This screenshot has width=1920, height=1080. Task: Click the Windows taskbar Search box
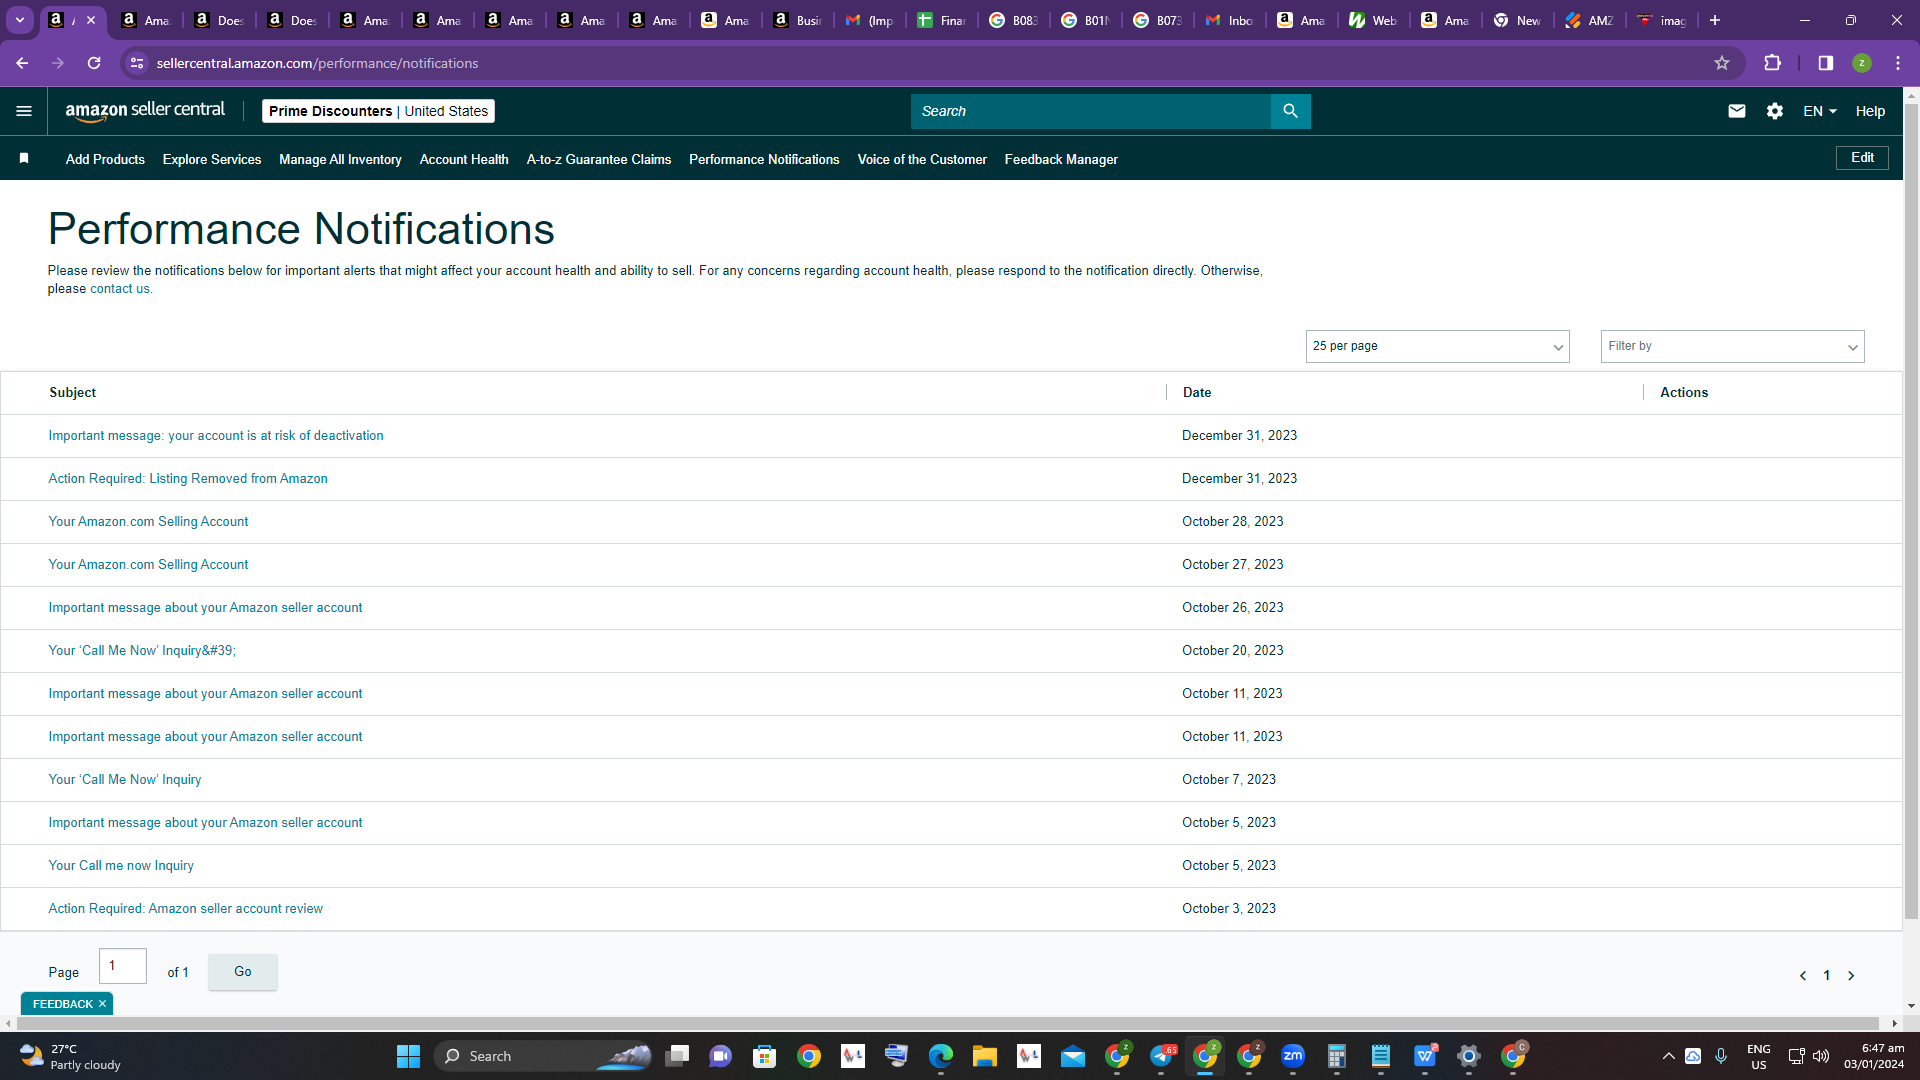[x=544, y=1056]
